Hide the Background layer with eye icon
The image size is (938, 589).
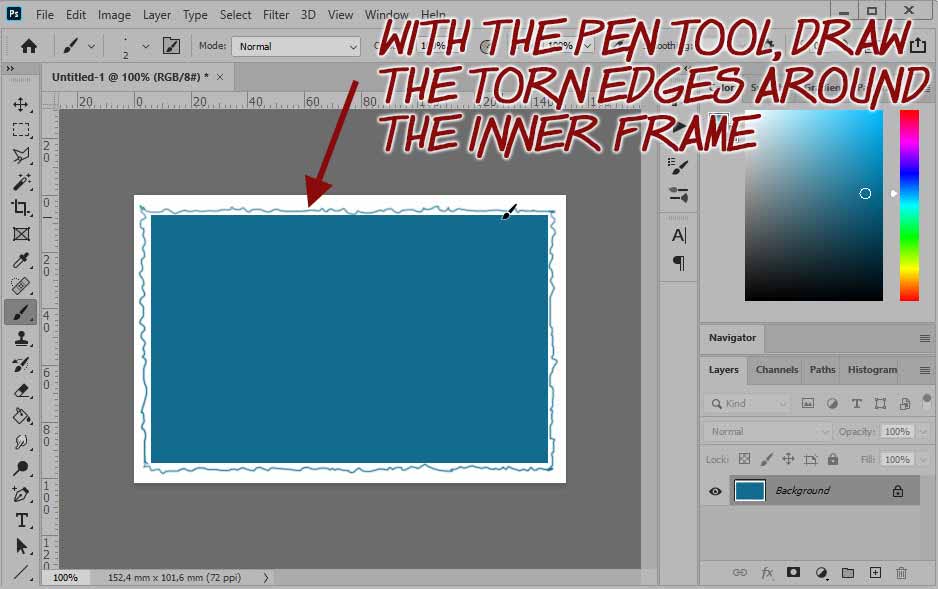[x=715, y=491]
